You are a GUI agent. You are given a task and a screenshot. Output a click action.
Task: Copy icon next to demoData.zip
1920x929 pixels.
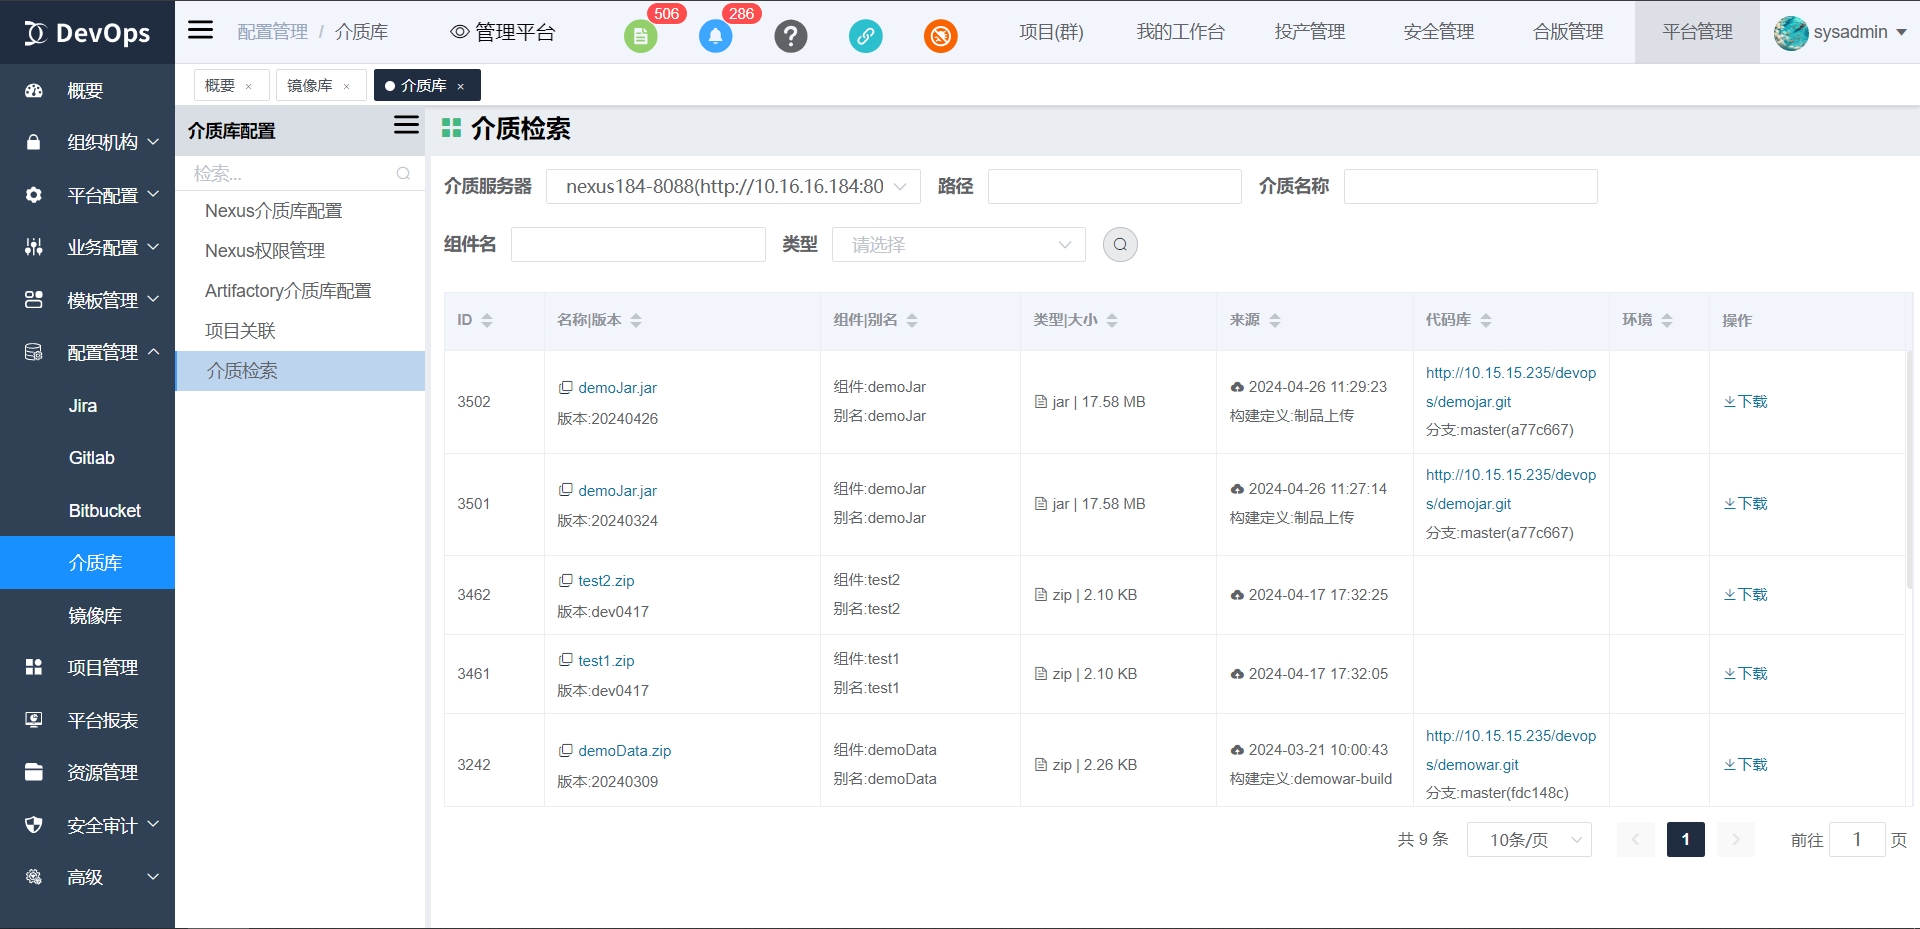point(566,750)
